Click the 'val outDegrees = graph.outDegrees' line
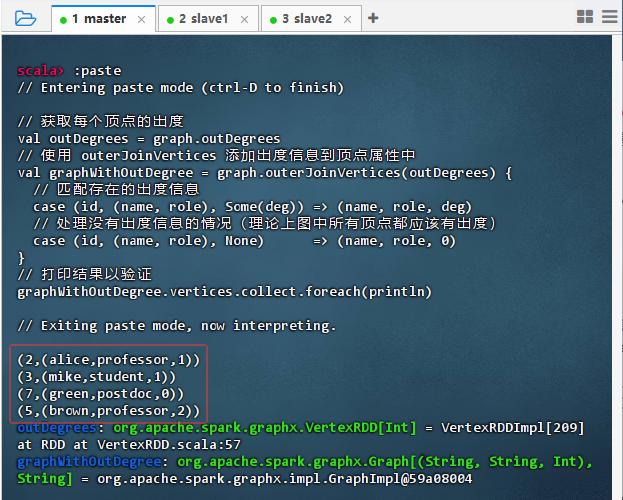This screenshot has width=623, height=500. click(149, 139)
